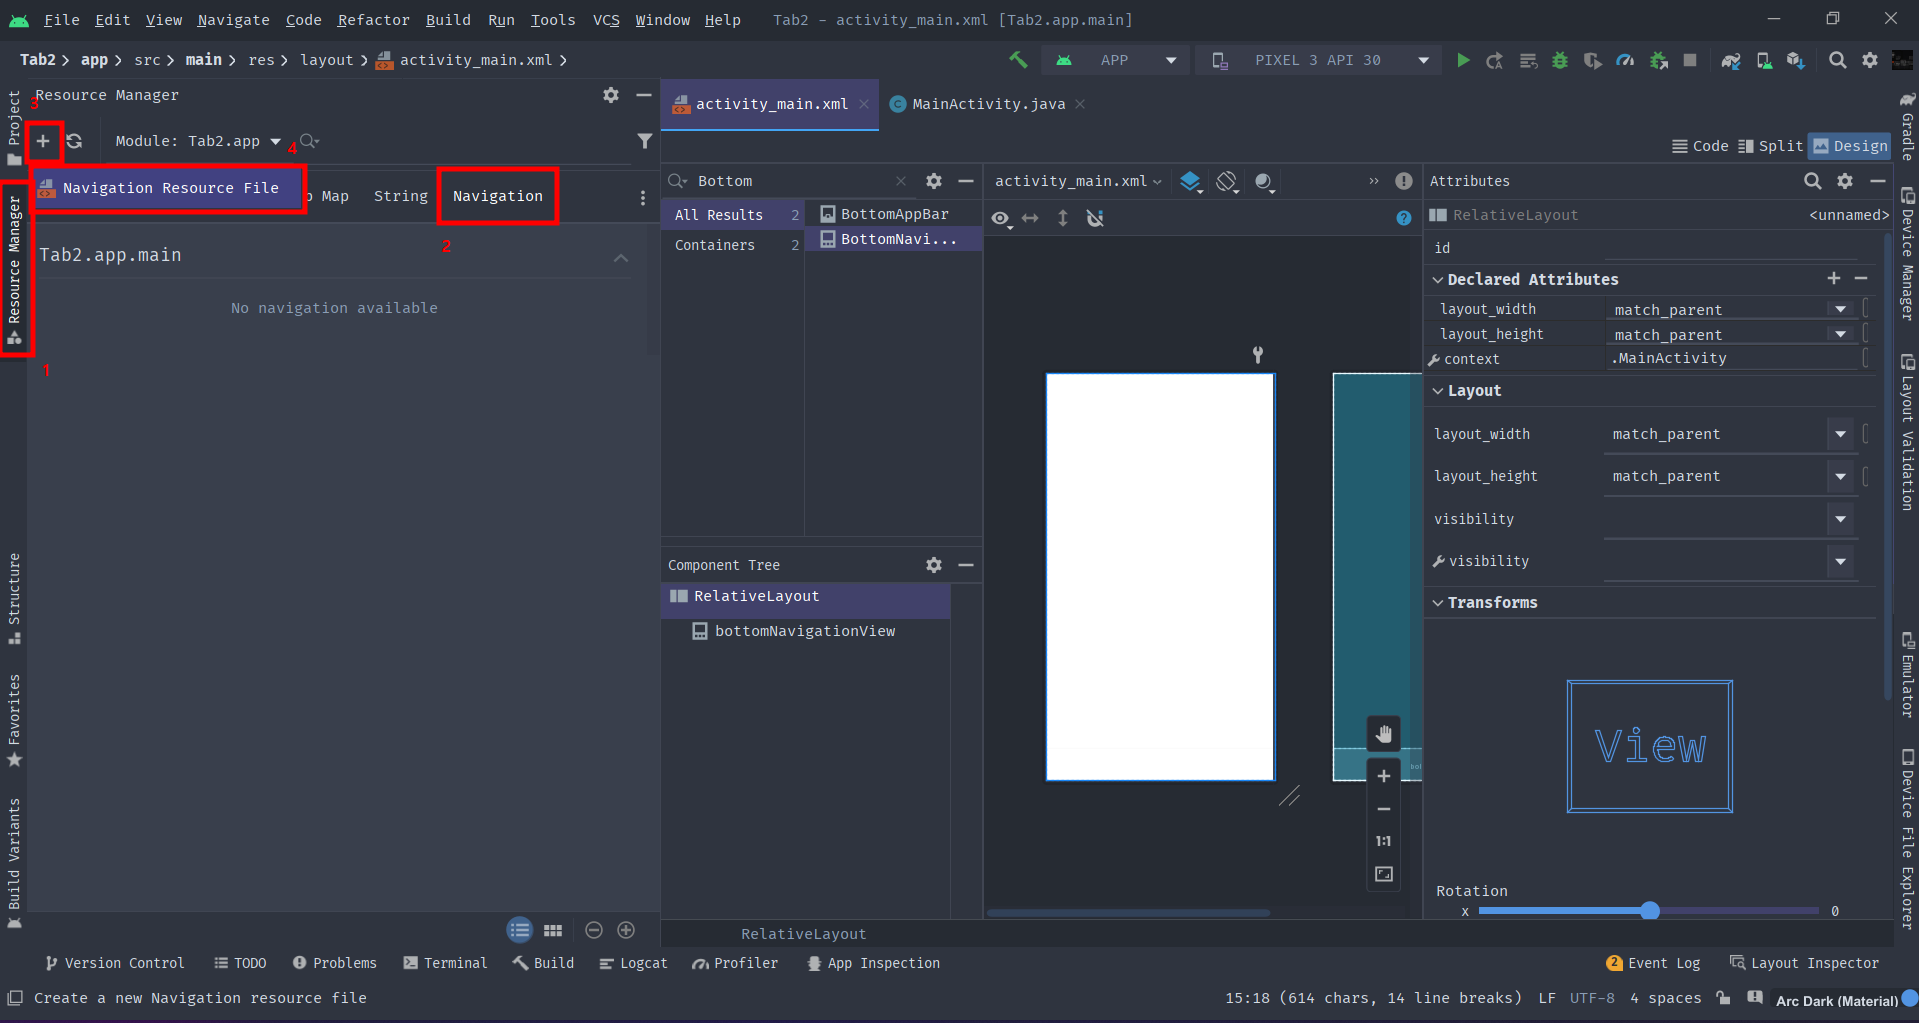Viewport: 1919px width, 1023px height.
Task: Switch to MainActivity.java tab
Action: click(x=988, y=104)
